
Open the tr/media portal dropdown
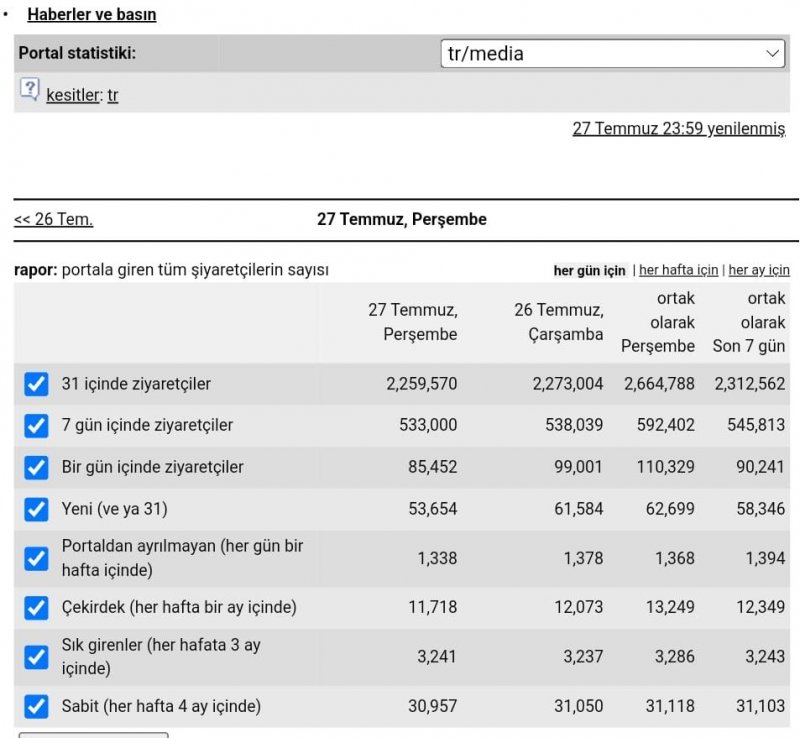(612, 54)
